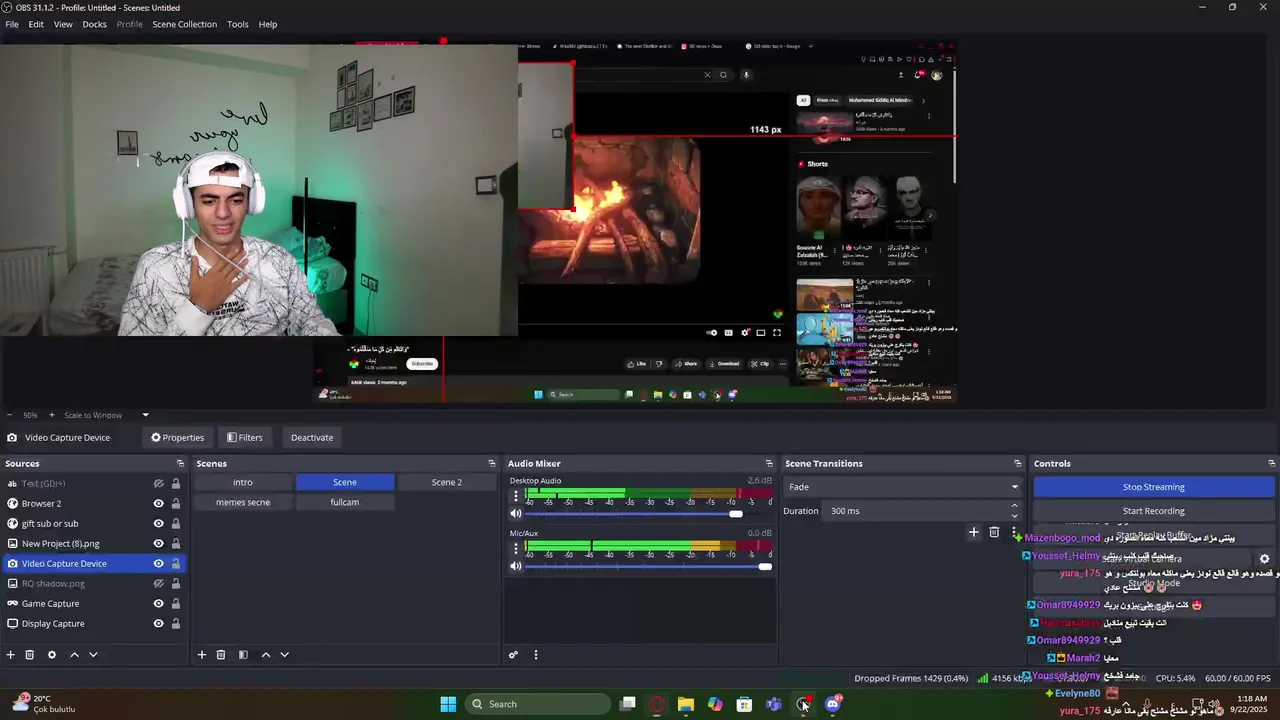
Task: Open the Edit menu
Action: pyautogui.click(x=36, y=24)
